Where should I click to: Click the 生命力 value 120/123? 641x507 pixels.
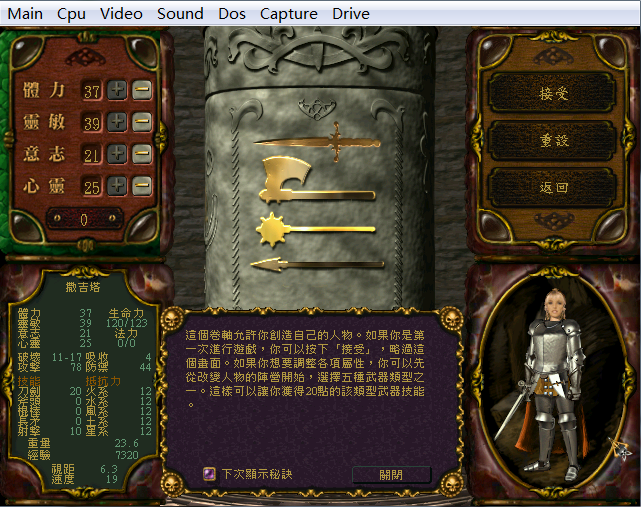[127, 323]
